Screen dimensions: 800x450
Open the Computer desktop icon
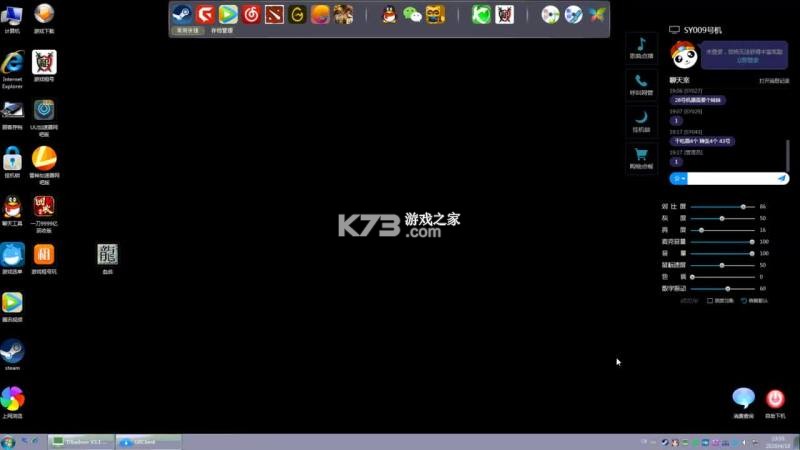click(x=12, y=18)
